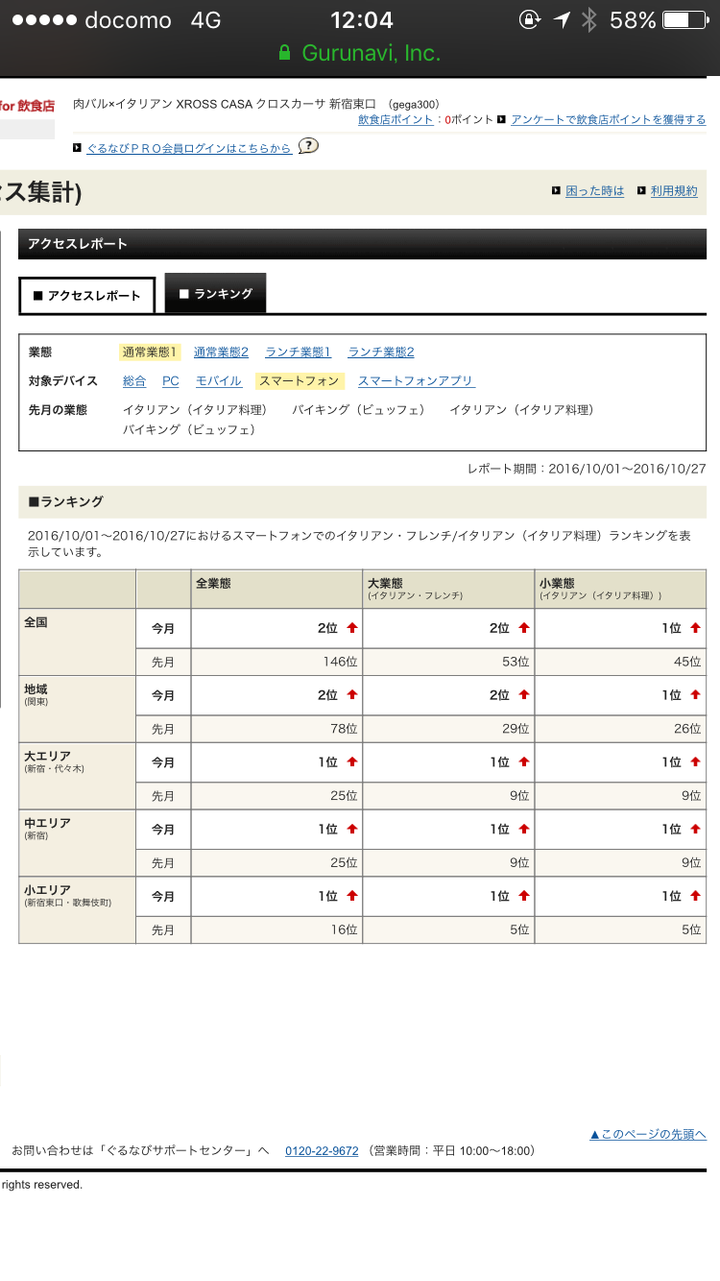
Task: Click 地域 先月 value 26位
Action: [x=687, y=729]
